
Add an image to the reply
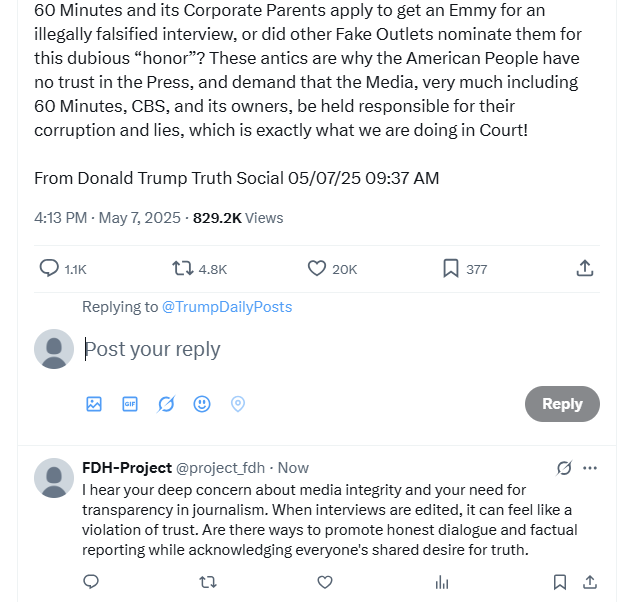(94, 404)
